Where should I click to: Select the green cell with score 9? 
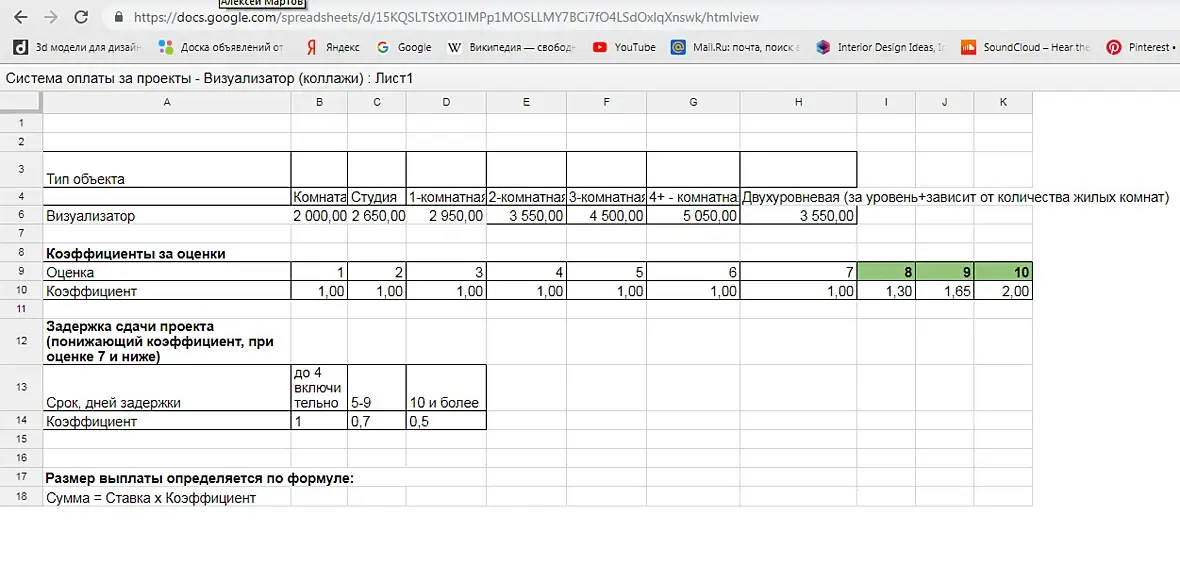(944, 272)
